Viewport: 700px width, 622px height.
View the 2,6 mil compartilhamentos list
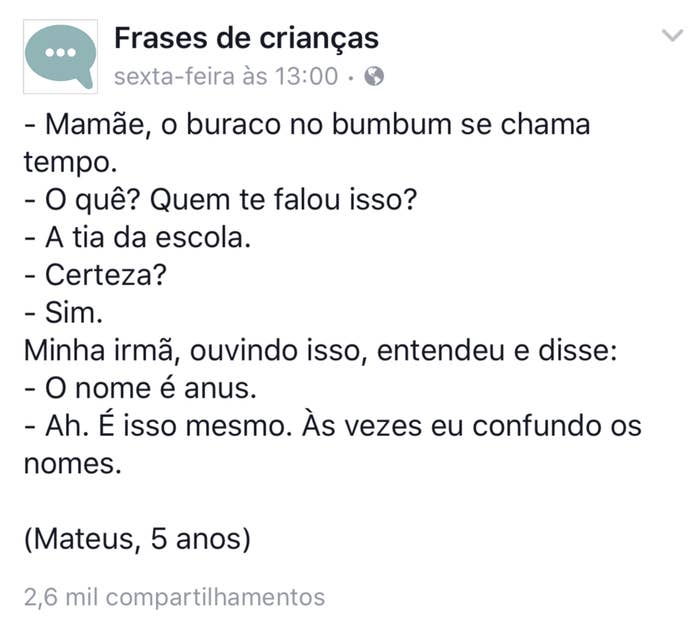click(x=175, y=597)
